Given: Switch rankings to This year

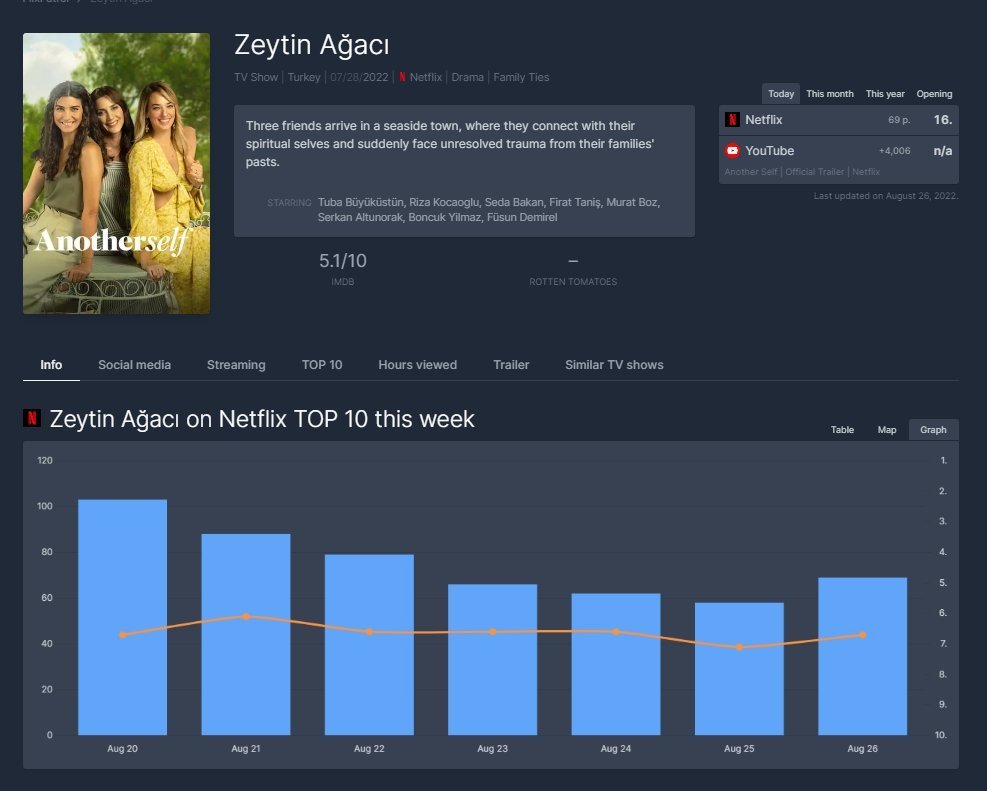Looking at the screenshot, I should click(x=885, y=94).
